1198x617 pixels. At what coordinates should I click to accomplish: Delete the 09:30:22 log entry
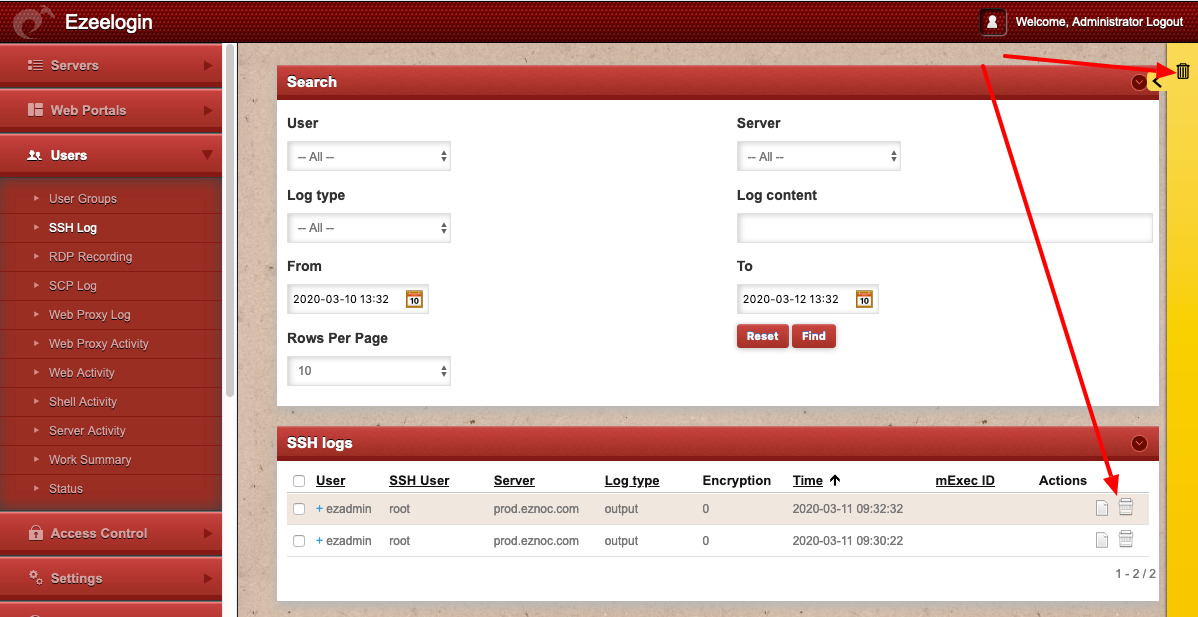(x=1125, y=539)
